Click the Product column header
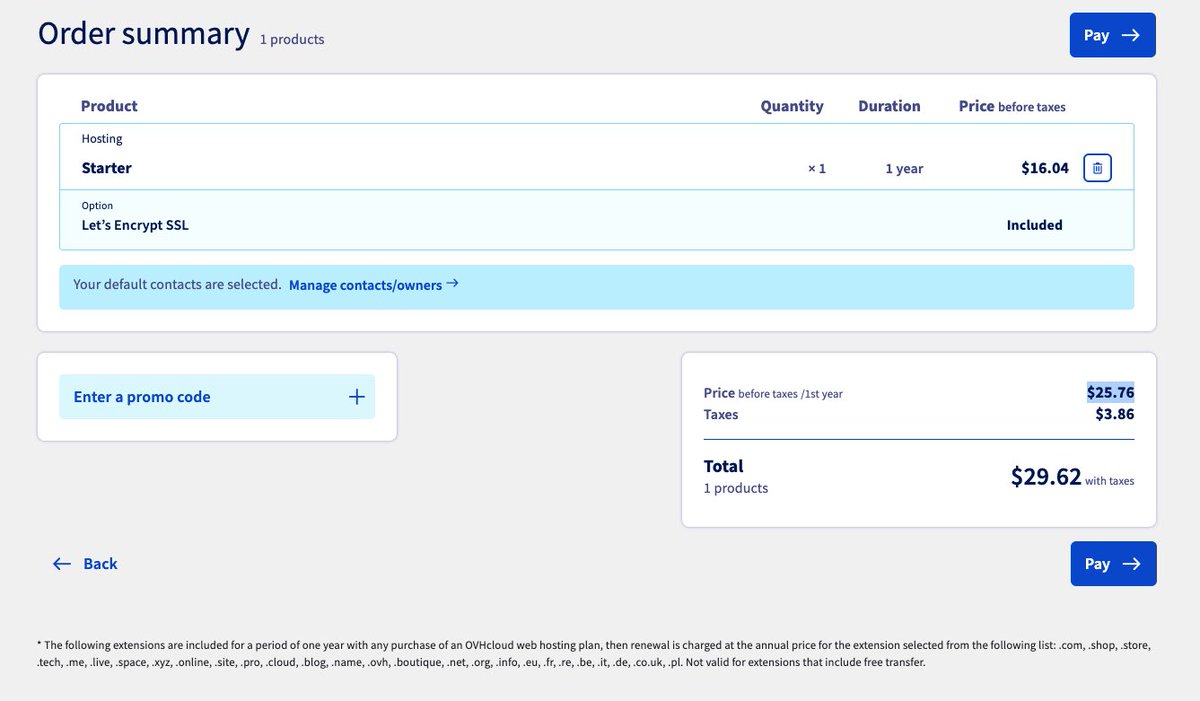Viewport: 1200px width, 701px height. pos(109,106)
